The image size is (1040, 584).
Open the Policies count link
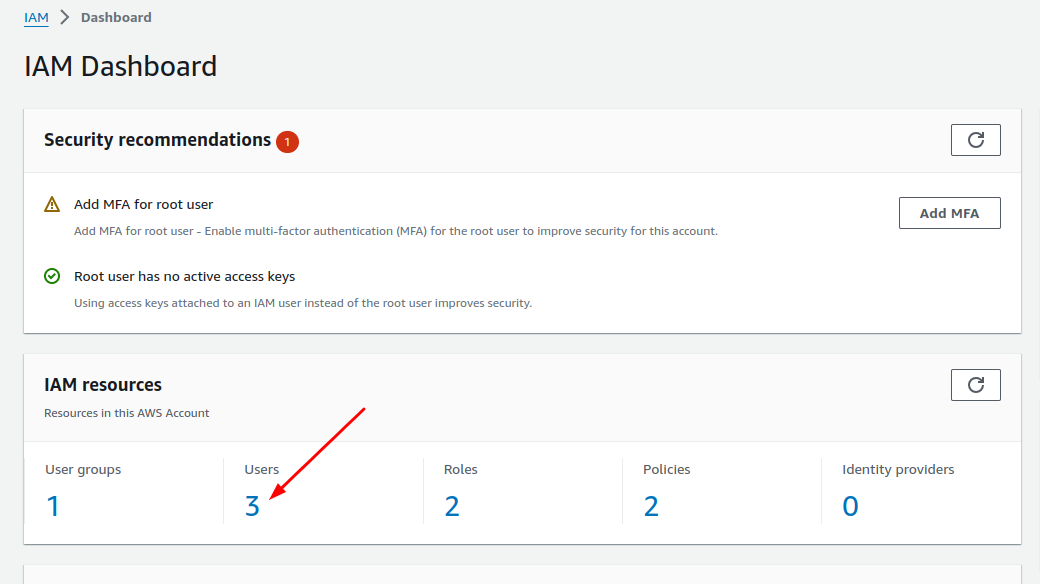(651, 505)
